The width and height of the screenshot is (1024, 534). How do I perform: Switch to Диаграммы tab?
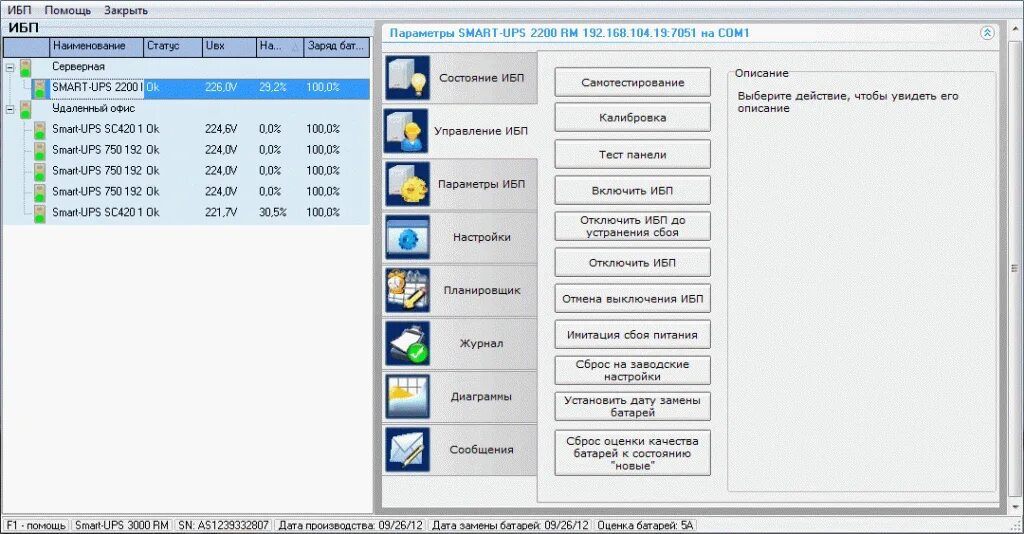click(x=460, y=396)
